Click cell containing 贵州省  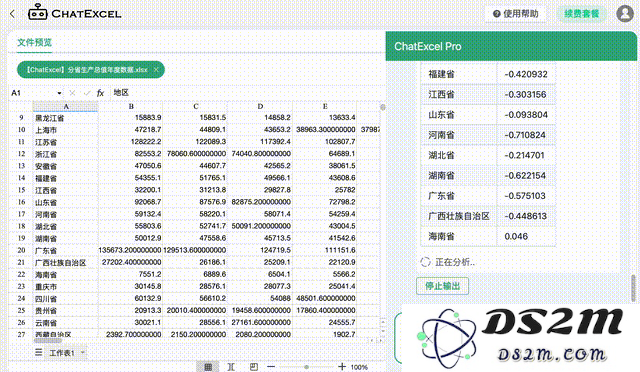click(x=65, y=311)
